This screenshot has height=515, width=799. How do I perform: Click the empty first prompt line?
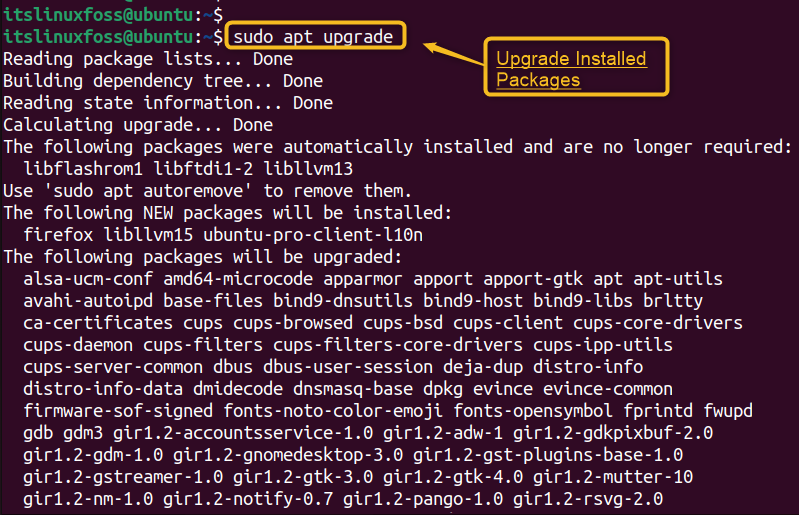(x=113, y=14)
